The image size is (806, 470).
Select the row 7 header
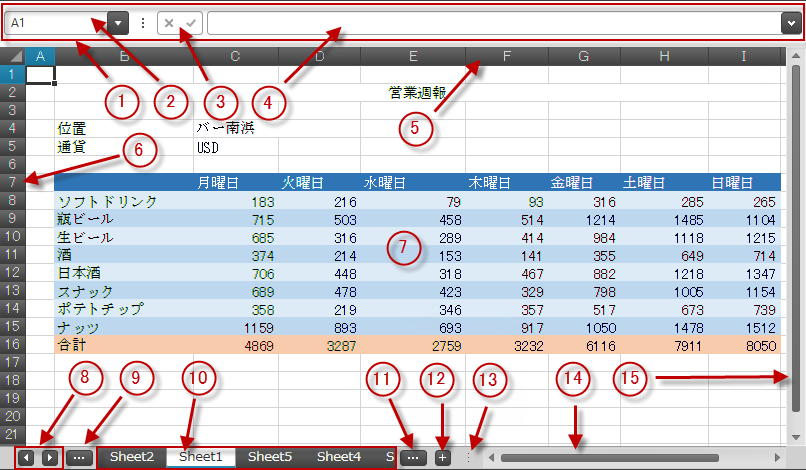click(x=12, y=182)
